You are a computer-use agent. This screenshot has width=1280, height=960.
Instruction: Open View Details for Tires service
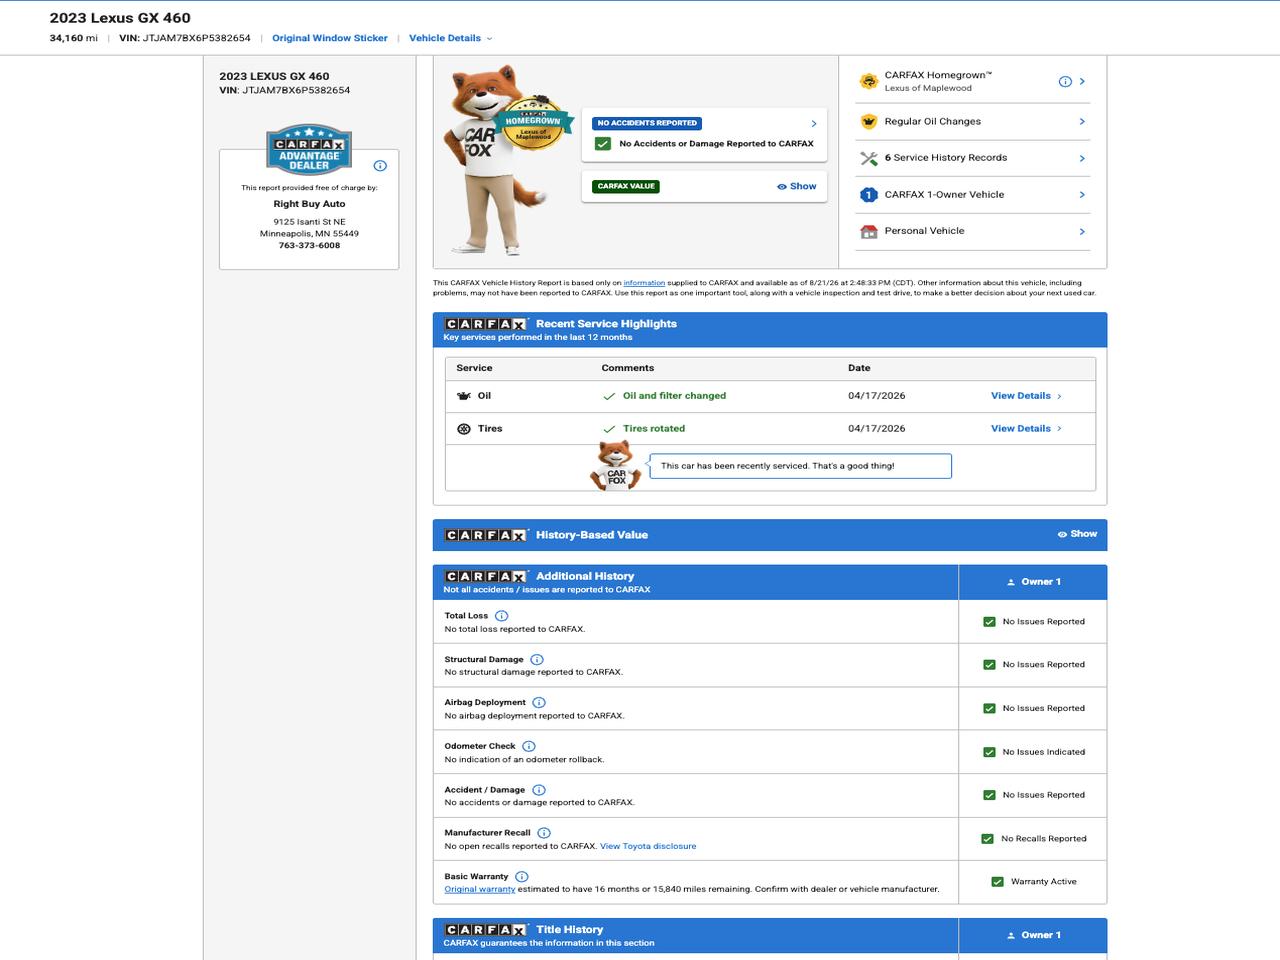[1026, 429]
